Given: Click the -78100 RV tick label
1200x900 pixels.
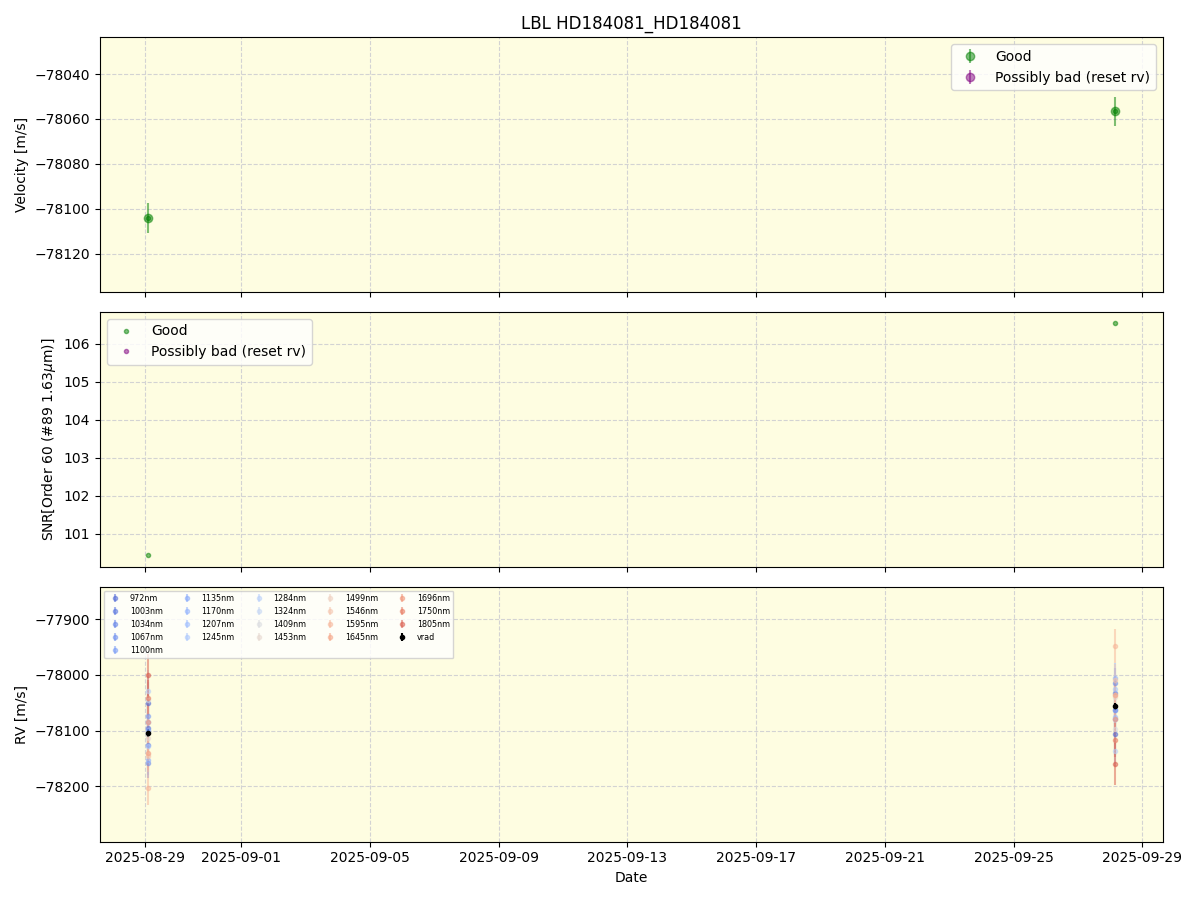Looking at the screenshot, I should (65, 732).
